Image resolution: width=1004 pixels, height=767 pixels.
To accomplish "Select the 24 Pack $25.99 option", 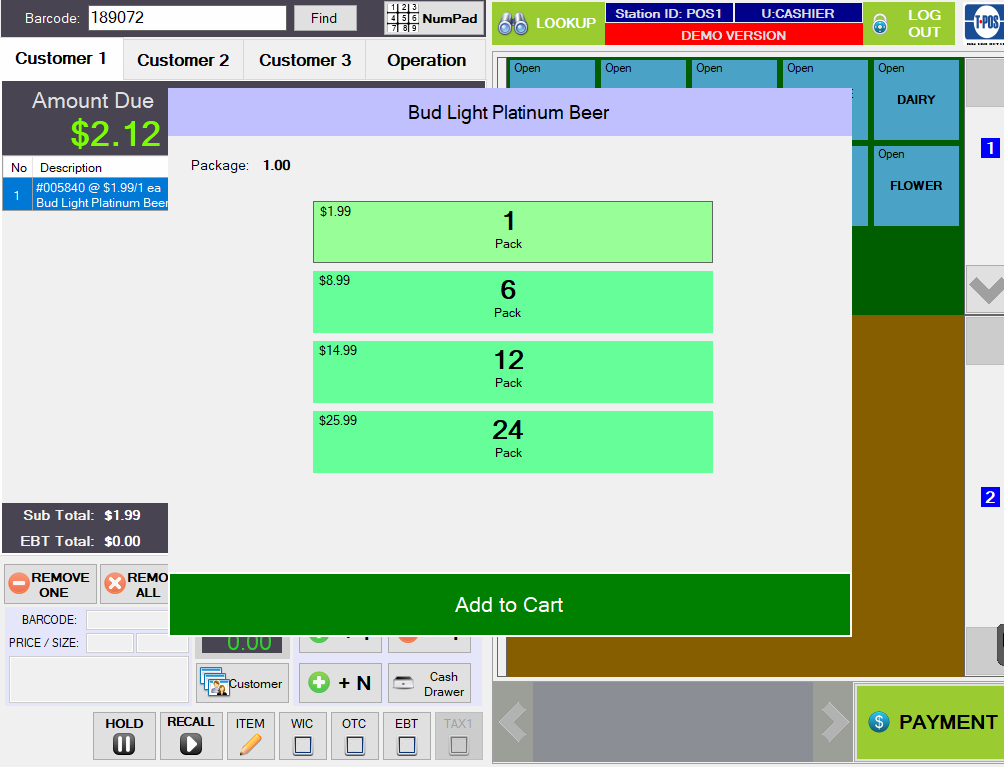I will 512,442.
